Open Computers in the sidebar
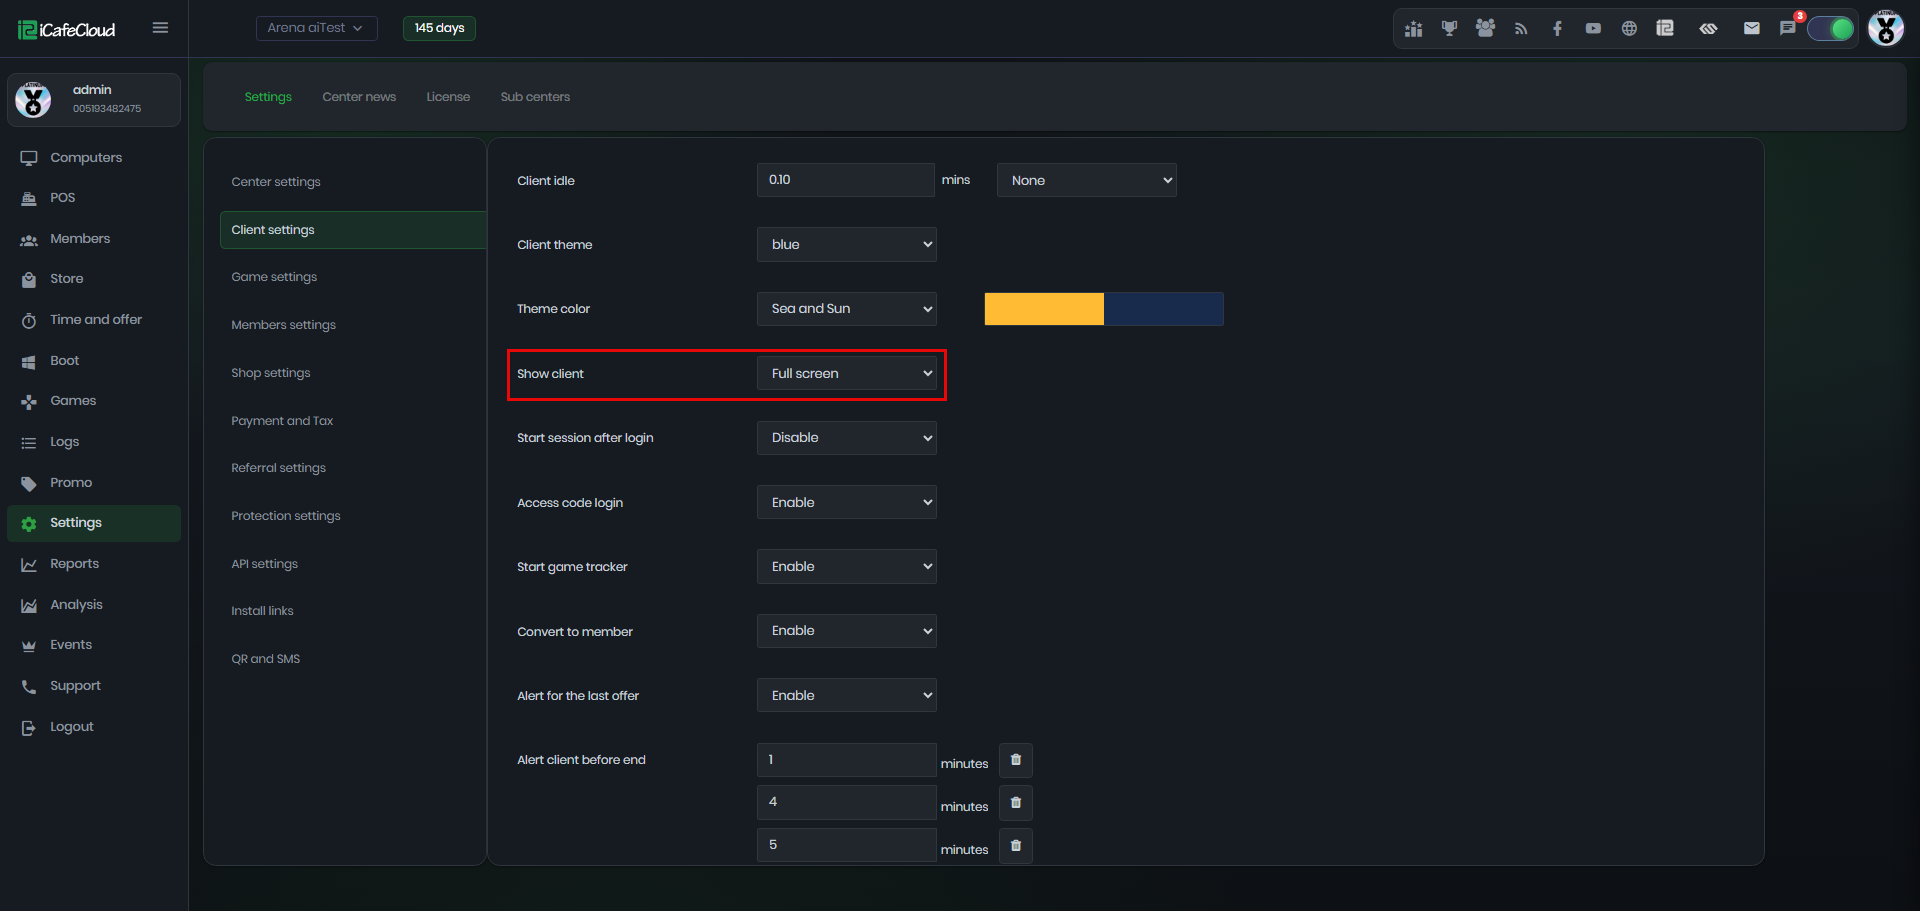Viewport: 1920px width, 911px height. pyautogui.click(x=94, y=158)
